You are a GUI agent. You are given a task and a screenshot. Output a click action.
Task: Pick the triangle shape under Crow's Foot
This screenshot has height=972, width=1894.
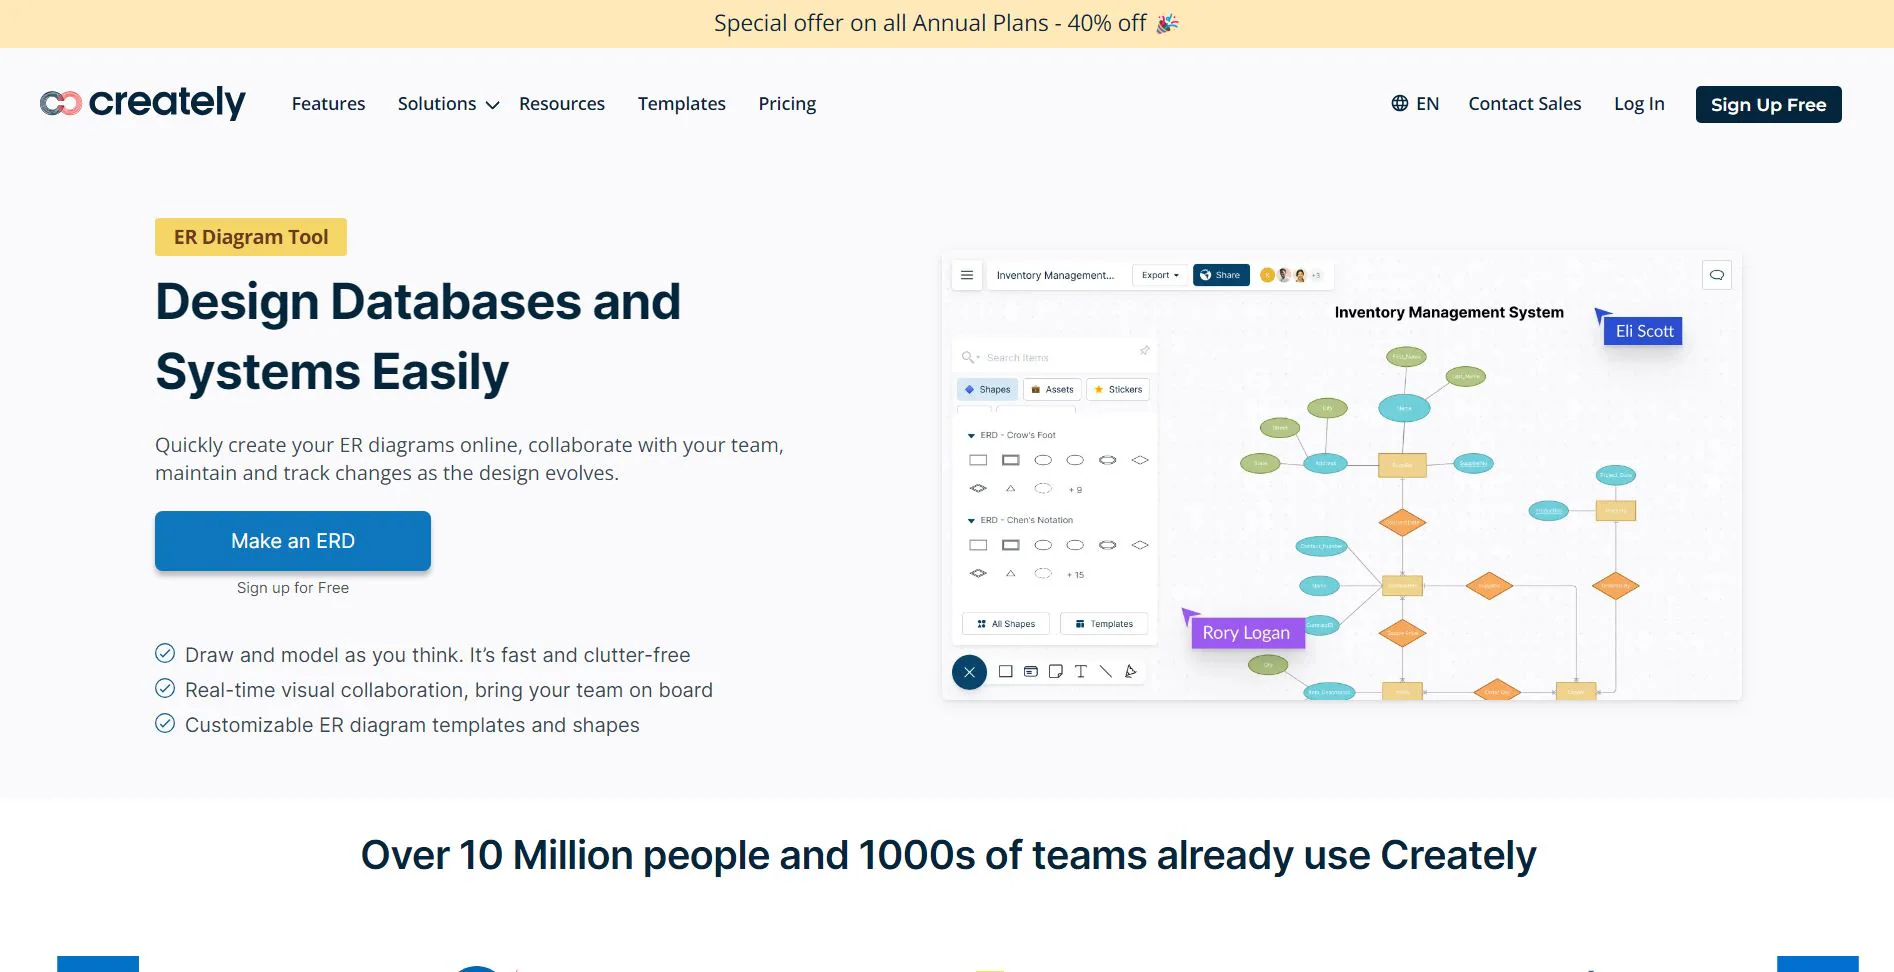tap(1011, 489)
